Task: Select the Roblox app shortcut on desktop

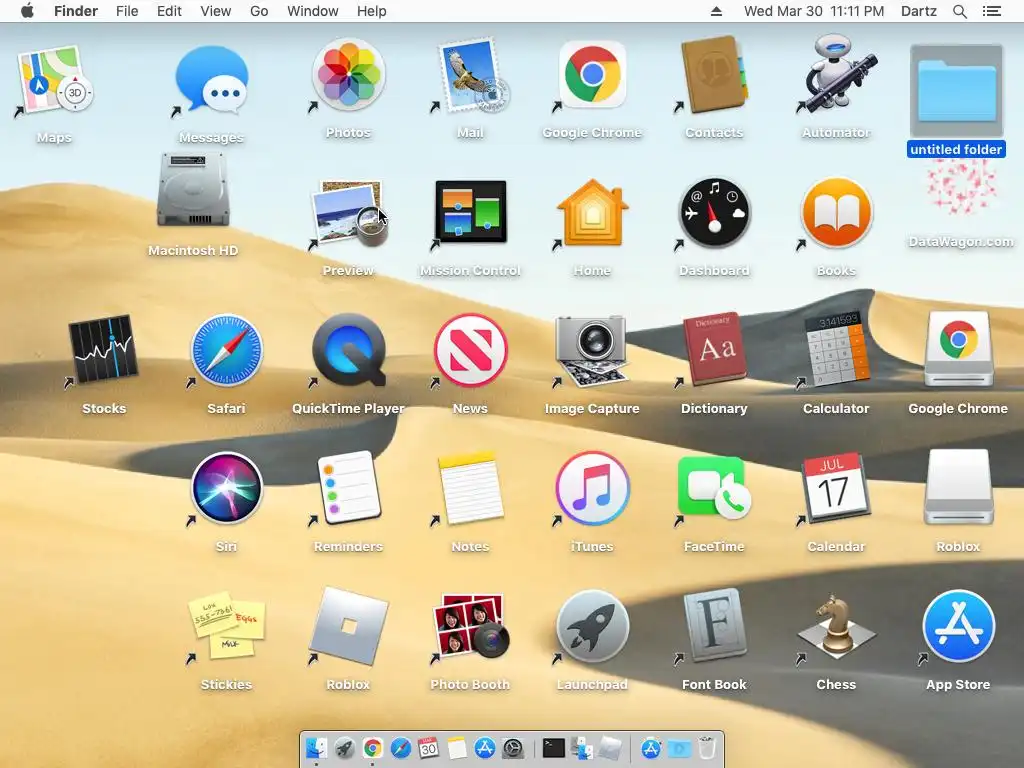Action: click(348, 627)
